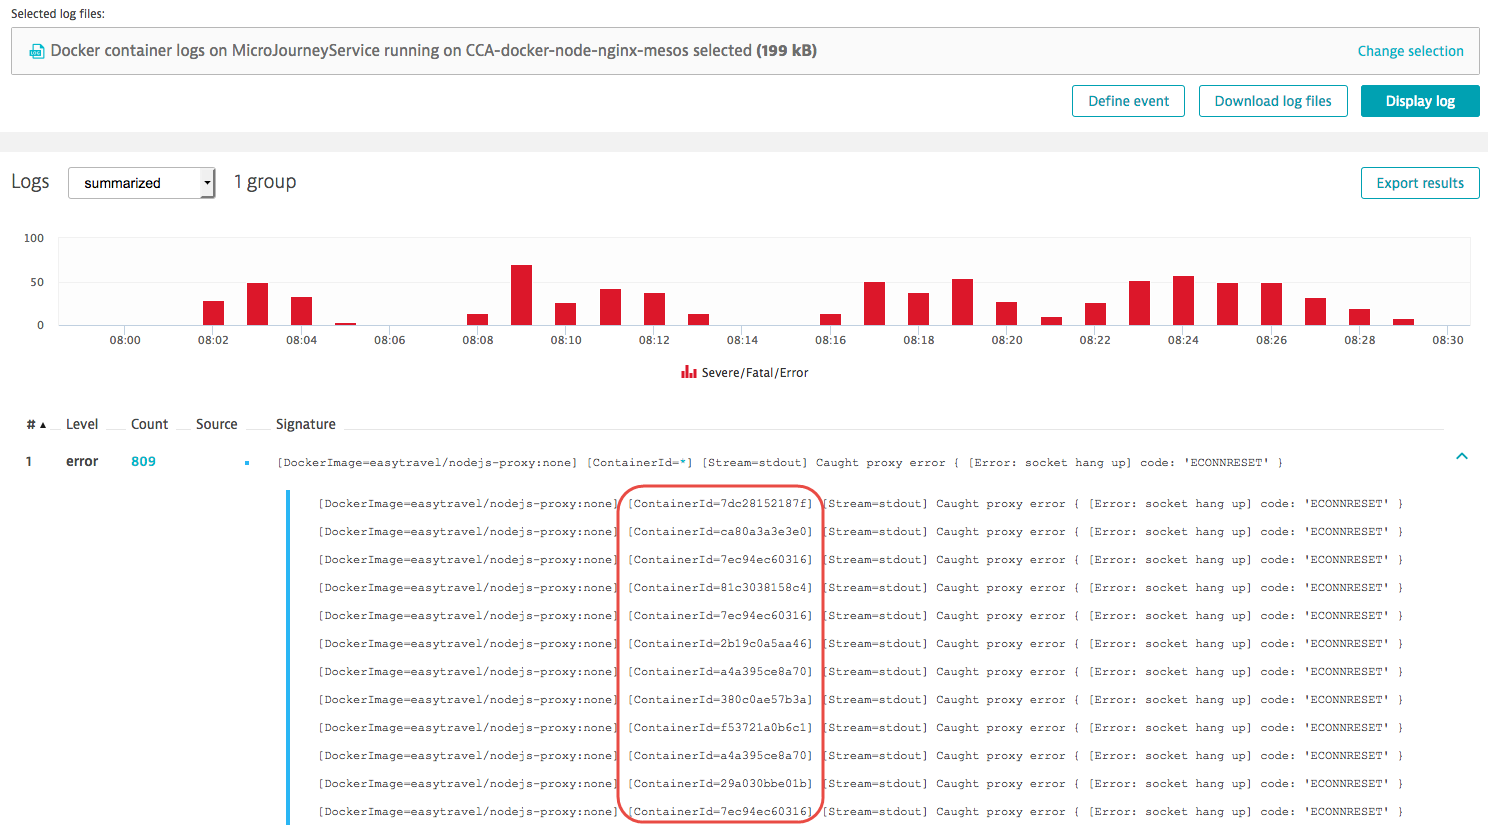Select the tallest red bar near 08:09
This screenshot has height=825, width=1488.
click(521, 295)
